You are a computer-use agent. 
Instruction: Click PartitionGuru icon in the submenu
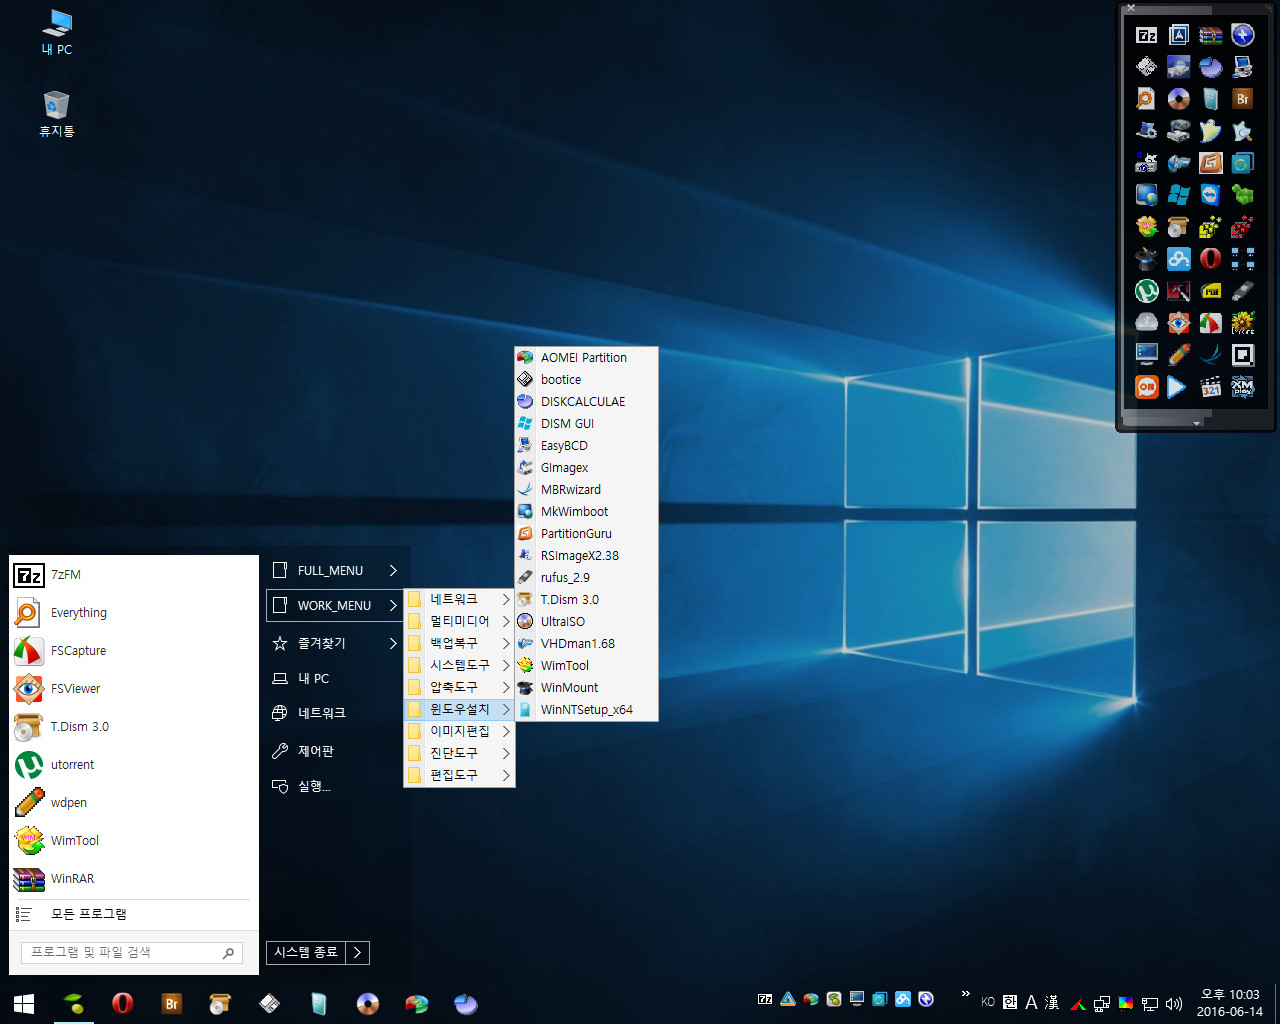click(x=525, y=533)
